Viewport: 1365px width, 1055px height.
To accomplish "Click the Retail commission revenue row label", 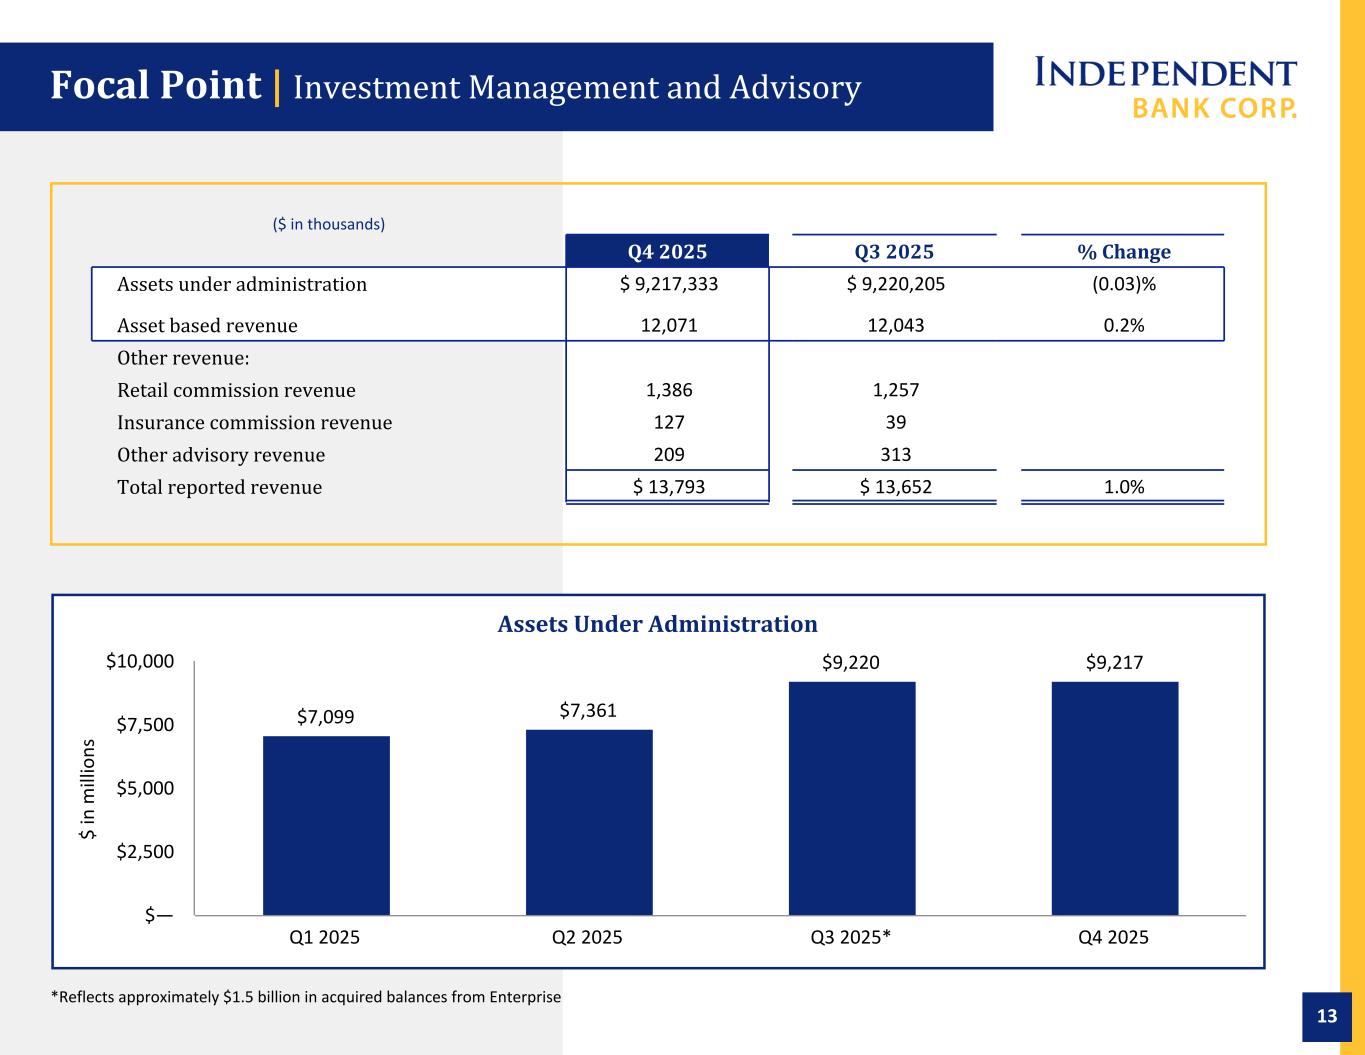I will [236, 390].
